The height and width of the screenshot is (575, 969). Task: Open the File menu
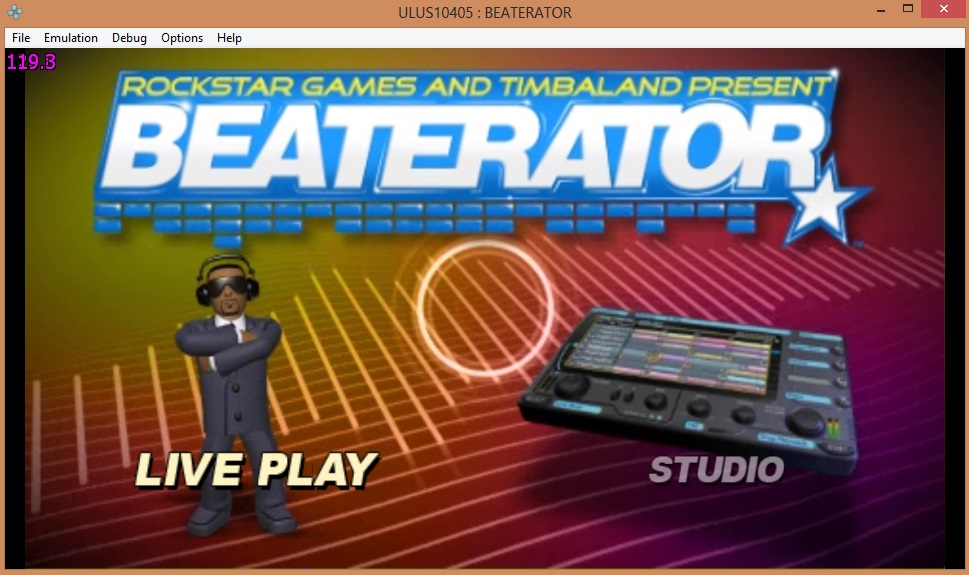click(x=21, y=38)
